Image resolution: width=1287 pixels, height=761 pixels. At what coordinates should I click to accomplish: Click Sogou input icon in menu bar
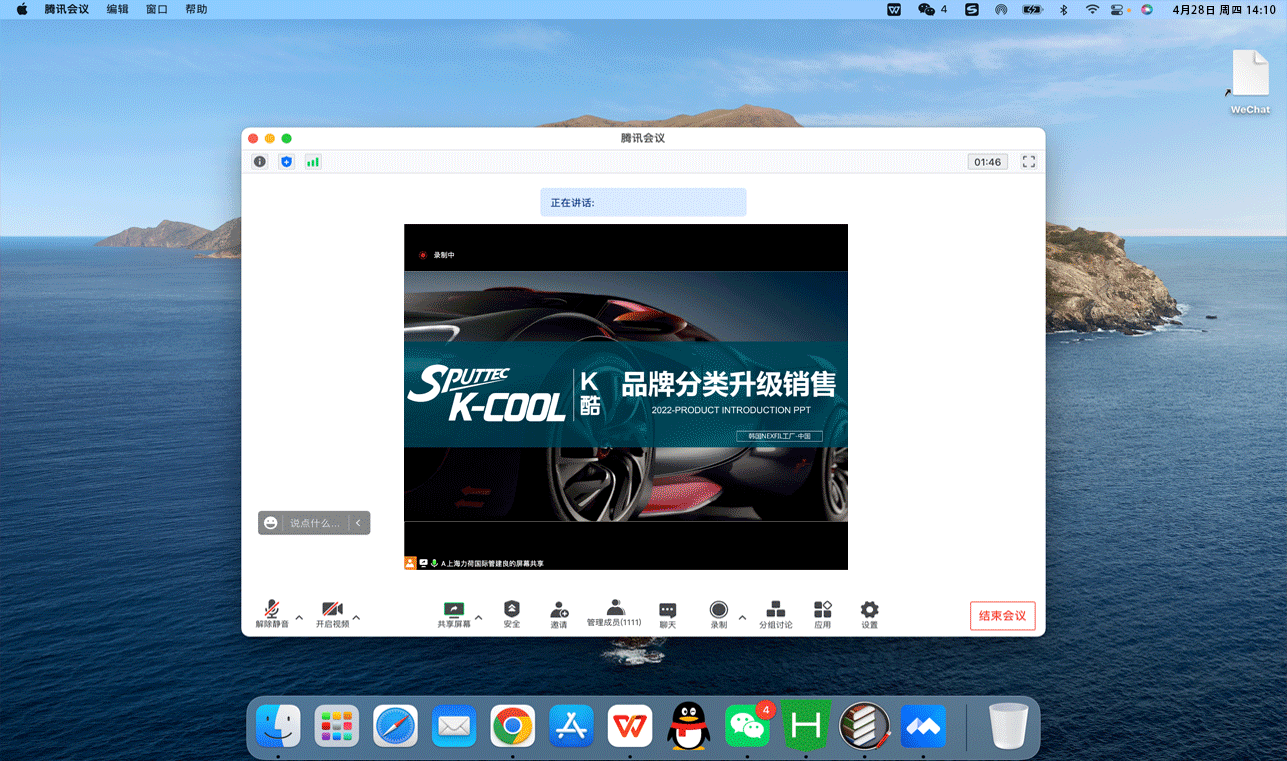click(971, 9)
